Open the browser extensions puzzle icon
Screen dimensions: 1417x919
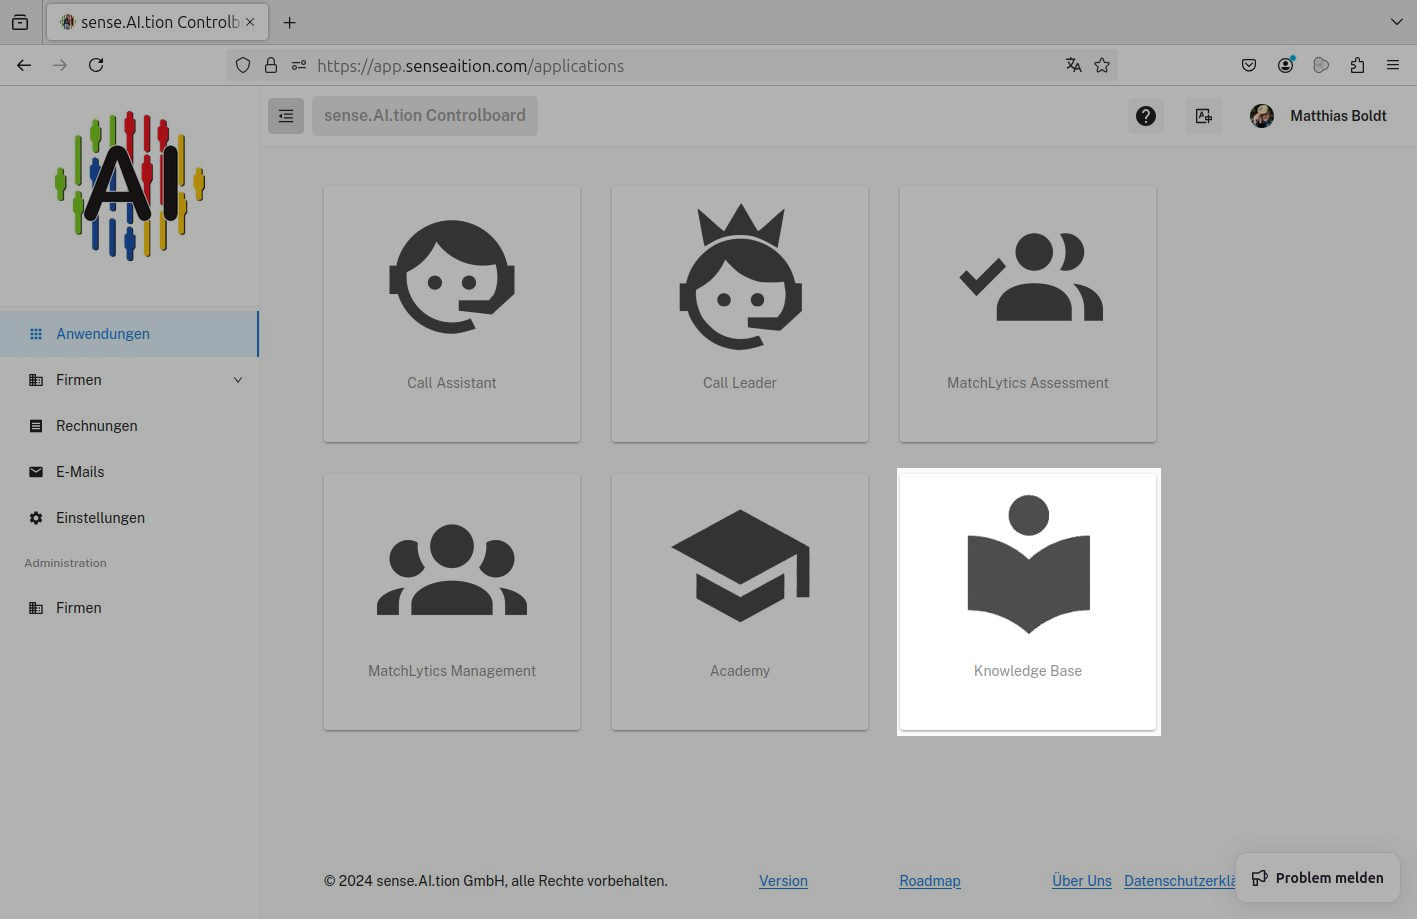tap(1357, 65)
